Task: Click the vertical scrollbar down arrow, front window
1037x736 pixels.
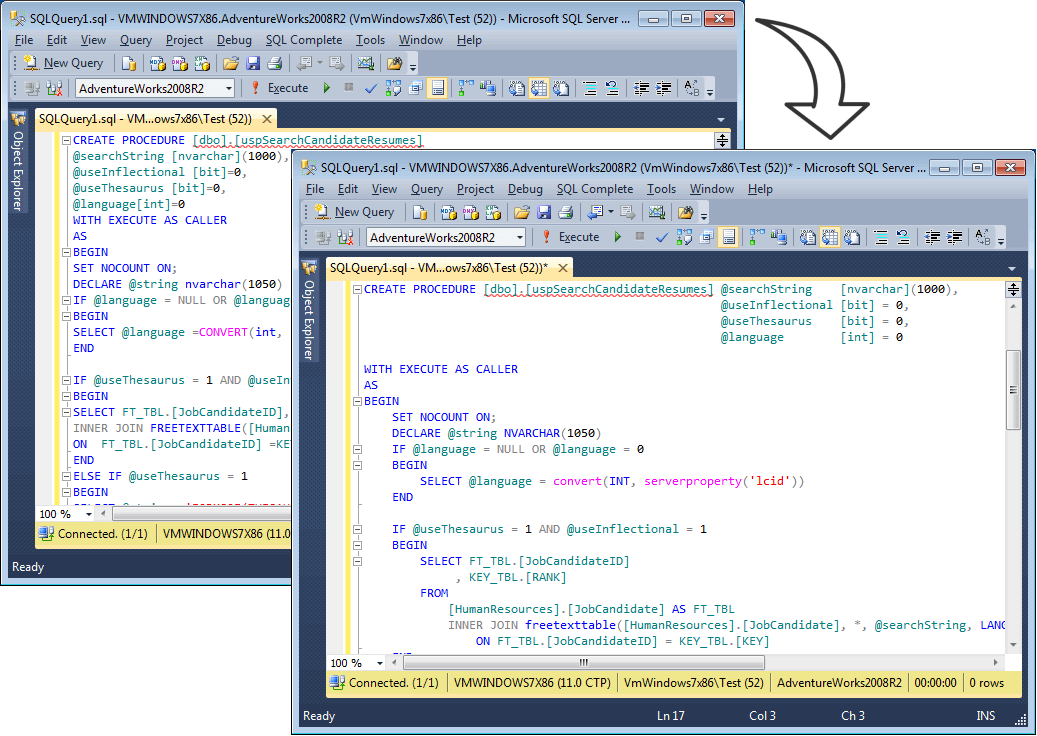Action: click(x=1013, y=645)
